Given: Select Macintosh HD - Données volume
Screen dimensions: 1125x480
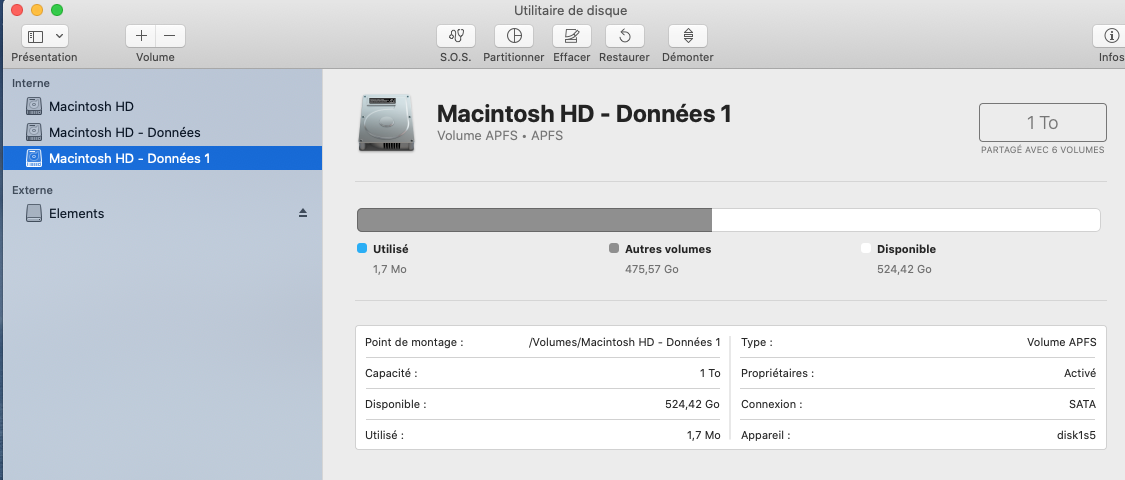Looking at the screenshot, I should (124, 132).
